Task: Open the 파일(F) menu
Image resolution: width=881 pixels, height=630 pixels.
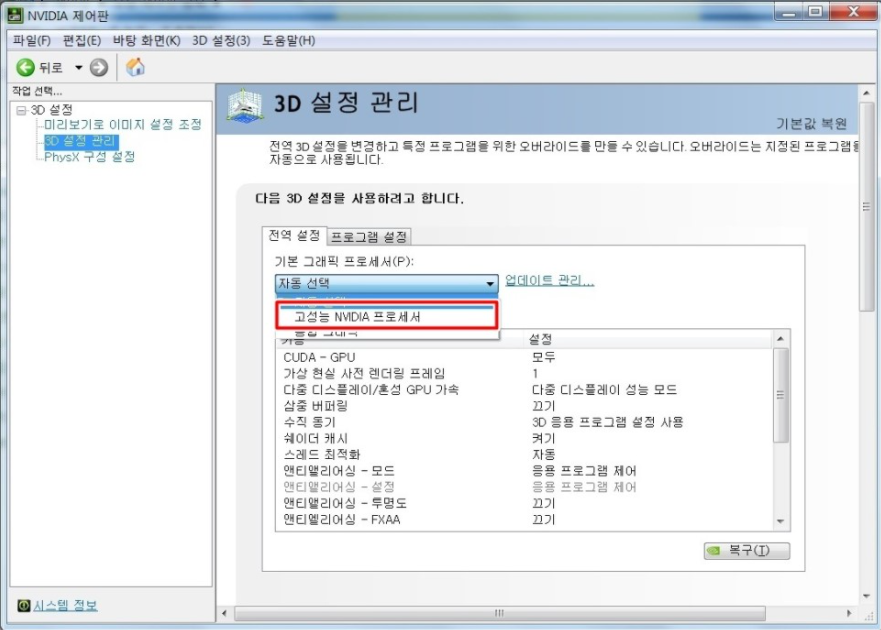Action: tap(31, 40)
